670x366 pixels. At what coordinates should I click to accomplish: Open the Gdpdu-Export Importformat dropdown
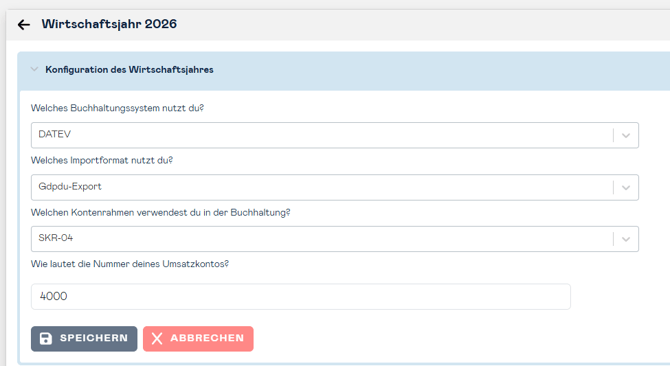[x=335, y=187]
